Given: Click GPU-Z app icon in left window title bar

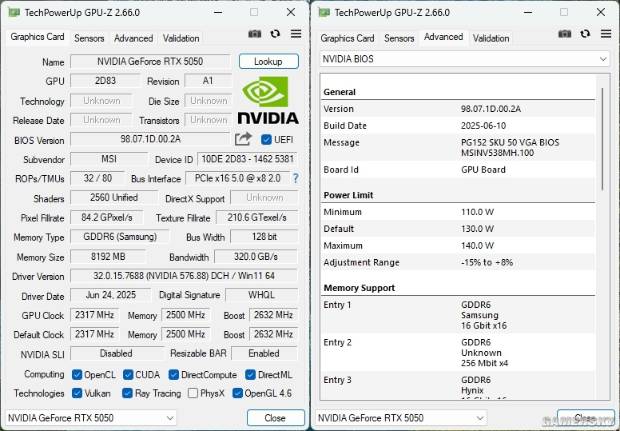Looking at the screenshot, I should pos(14,12).
